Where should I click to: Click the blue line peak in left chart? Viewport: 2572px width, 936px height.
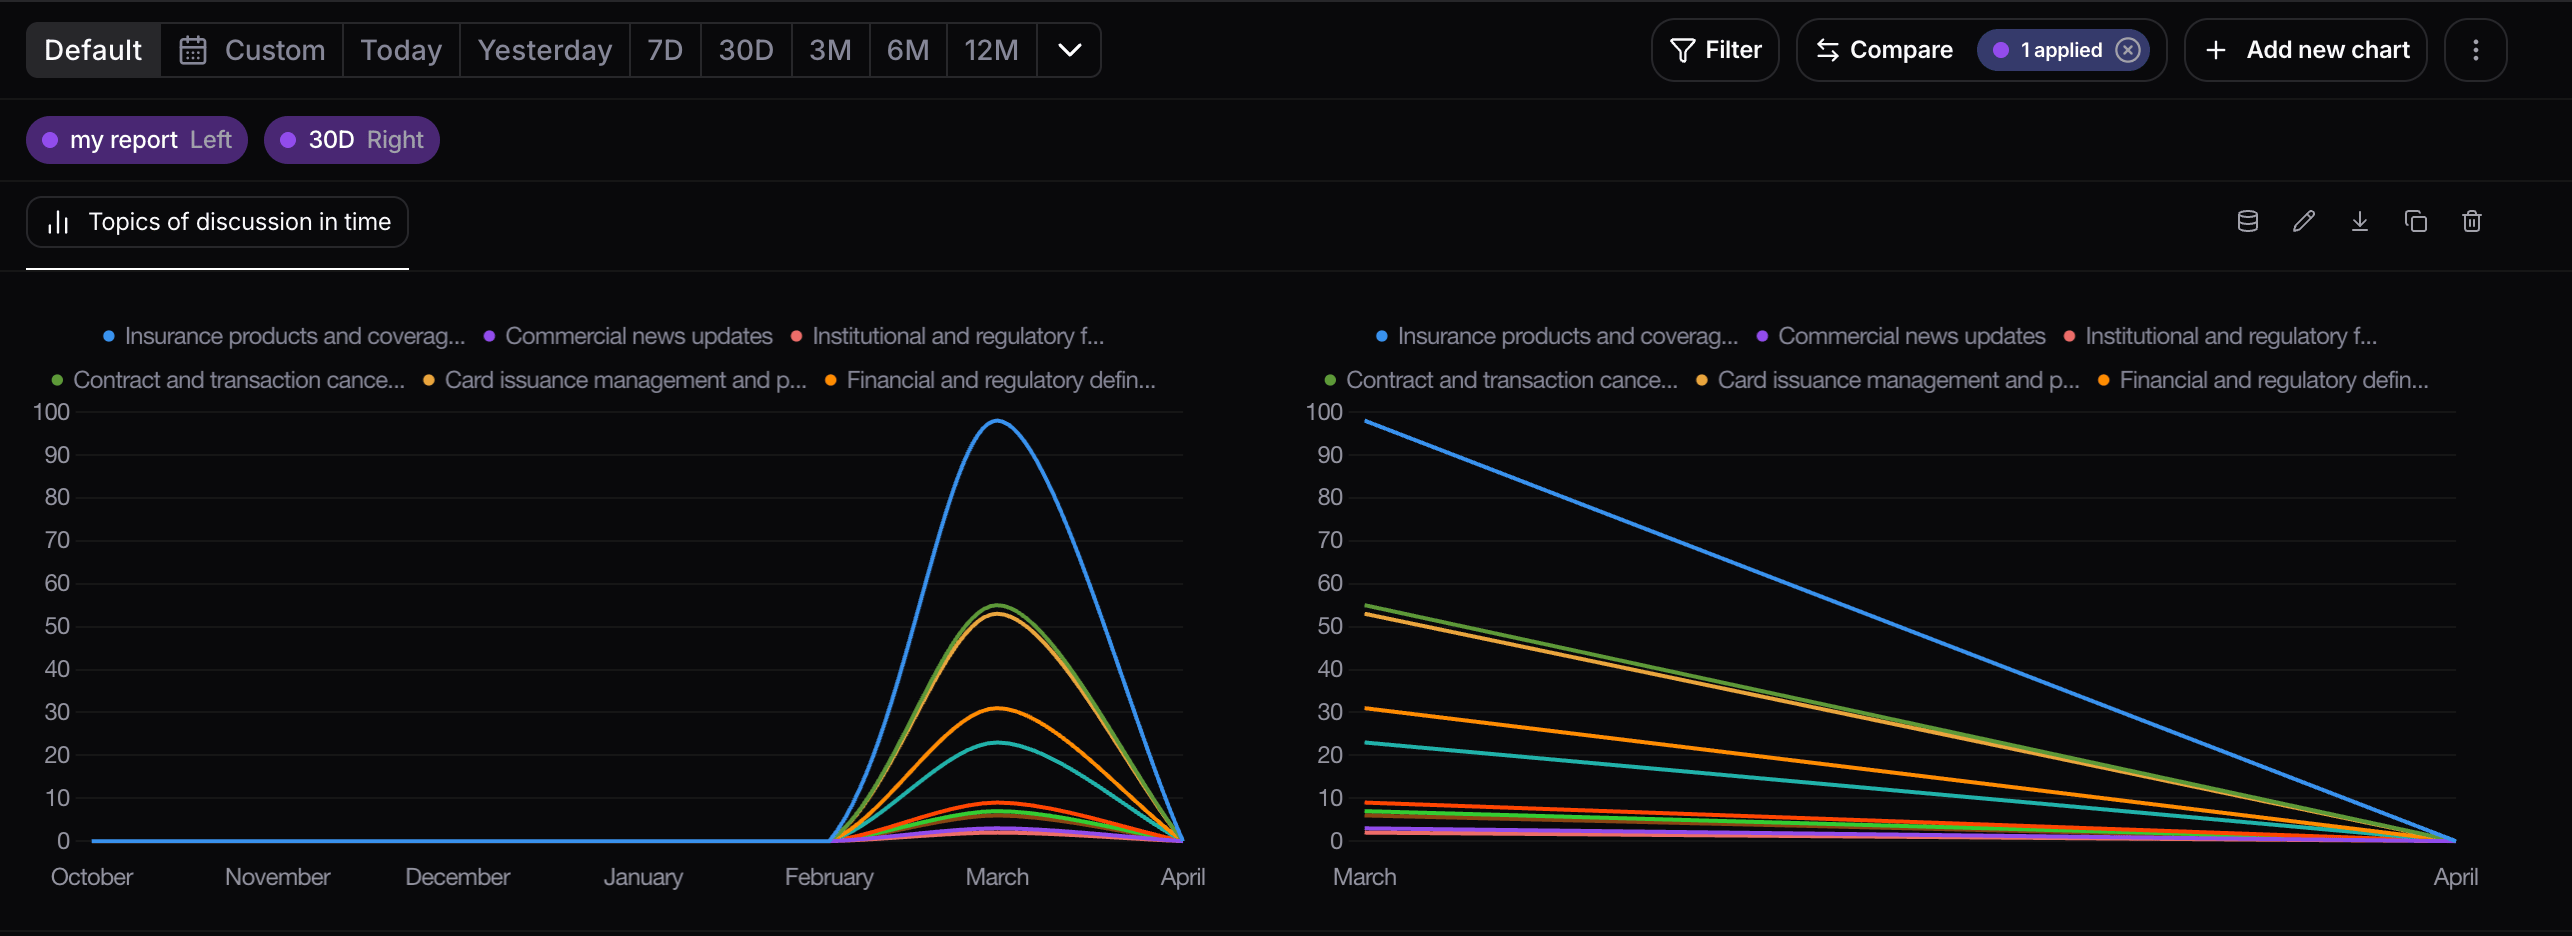tap(997, 422)
